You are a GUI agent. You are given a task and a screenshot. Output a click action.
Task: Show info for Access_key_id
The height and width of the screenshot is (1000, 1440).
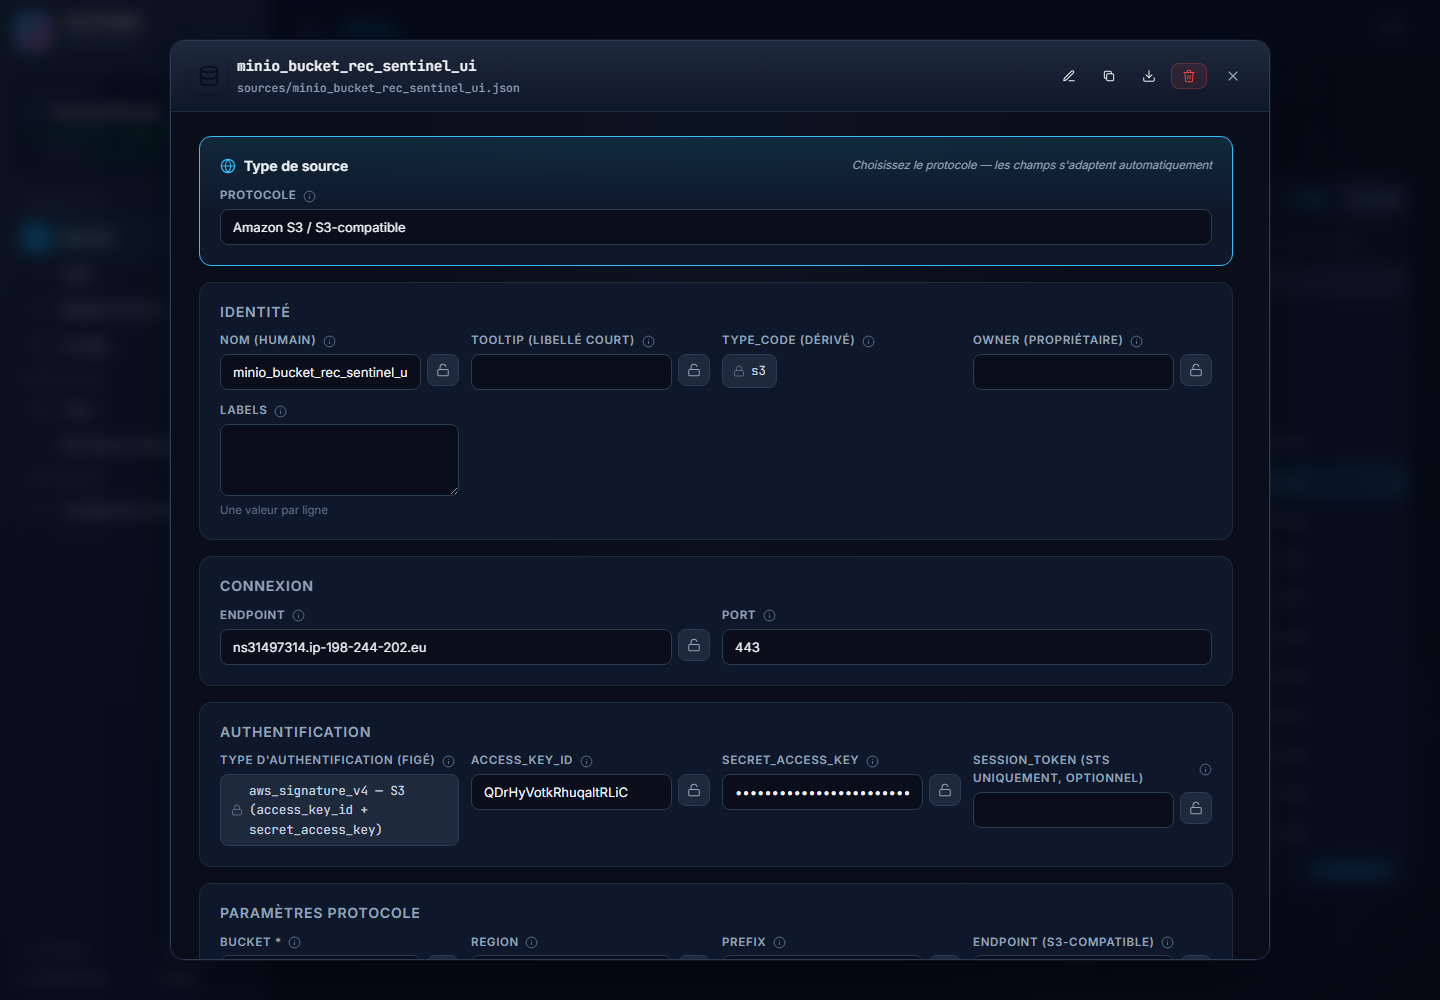pyautogui.click(x=586, y=761)
